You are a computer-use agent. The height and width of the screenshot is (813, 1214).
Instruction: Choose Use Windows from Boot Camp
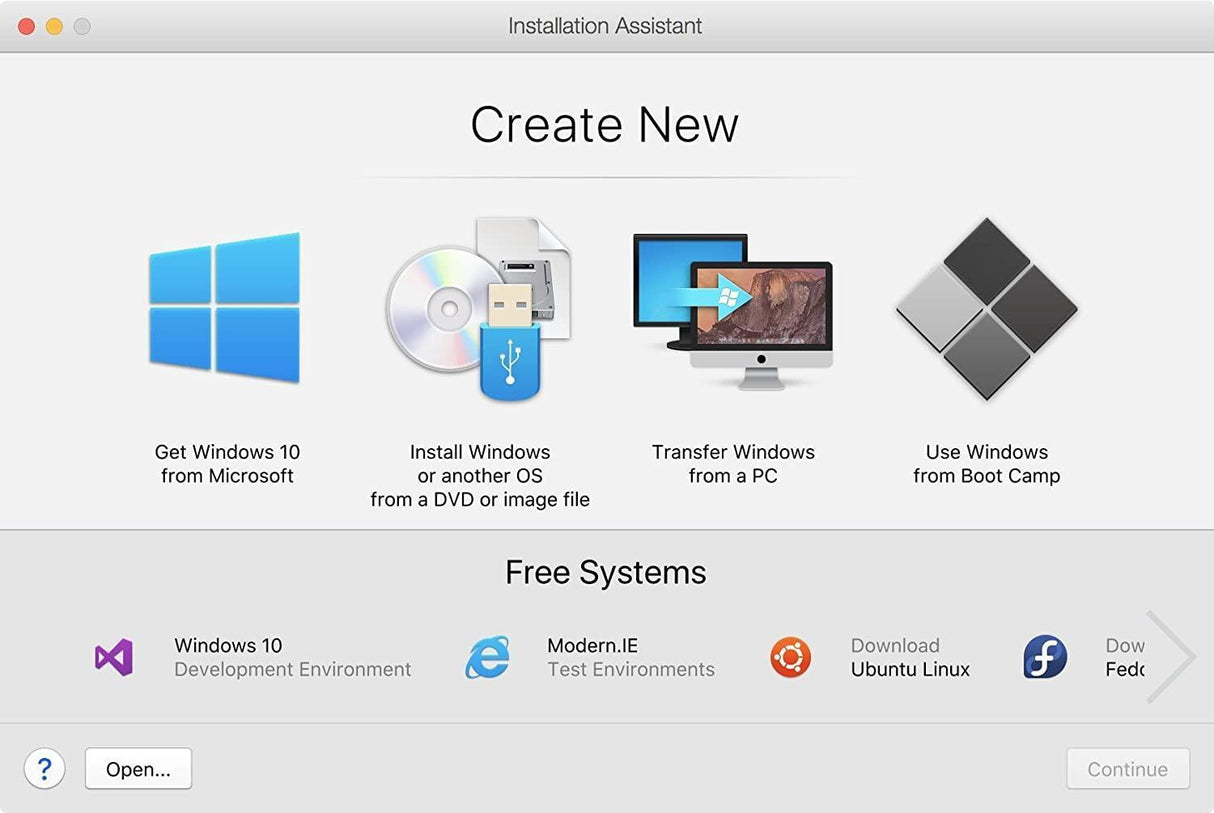[x=986, y=464]
